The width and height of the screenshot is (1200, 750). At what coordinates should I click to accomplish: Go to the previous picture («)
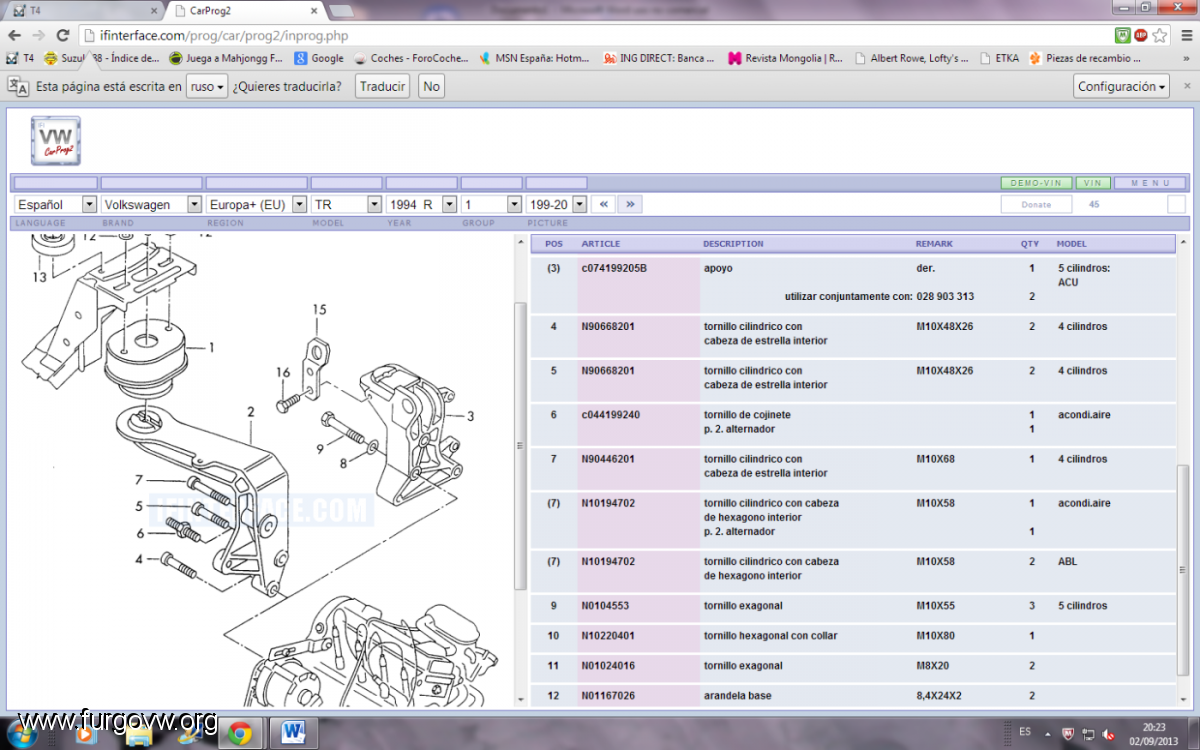pyautogui.click(x=603, y=204)
